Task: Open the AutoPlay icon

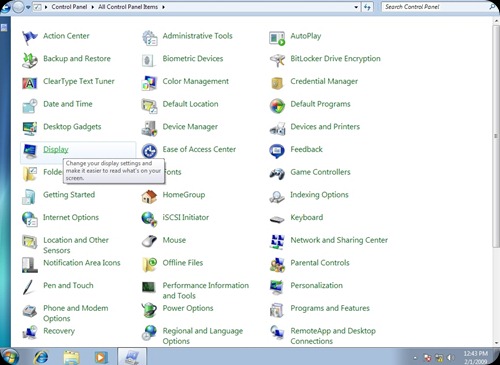Action: point(277,38)
